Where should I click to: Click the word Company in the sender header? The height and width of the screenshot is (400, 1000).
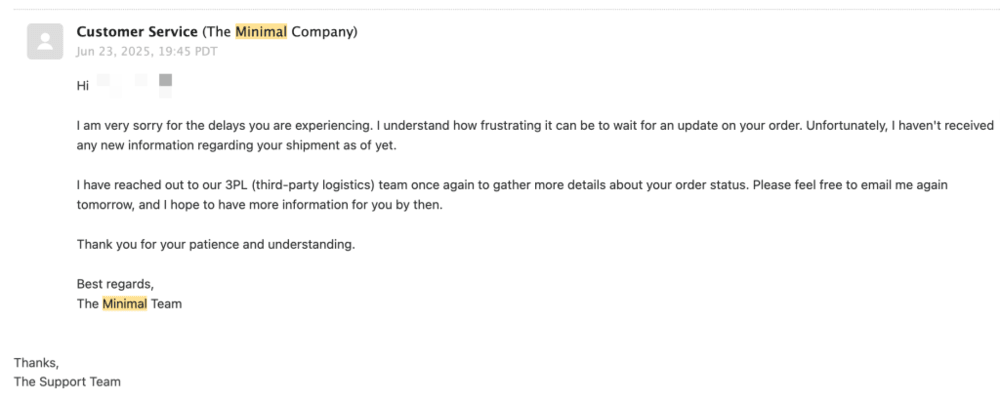(x=322, y=32)
